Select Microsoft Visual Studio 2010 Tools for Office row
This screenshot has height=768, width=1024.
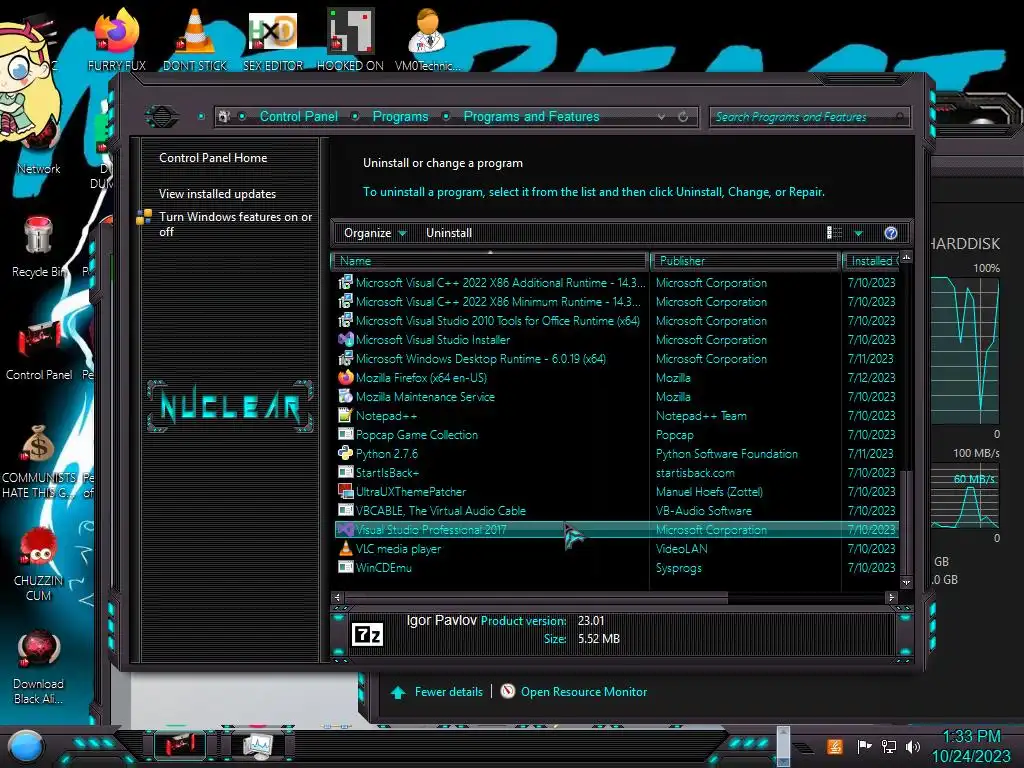[x=616, y=321]
